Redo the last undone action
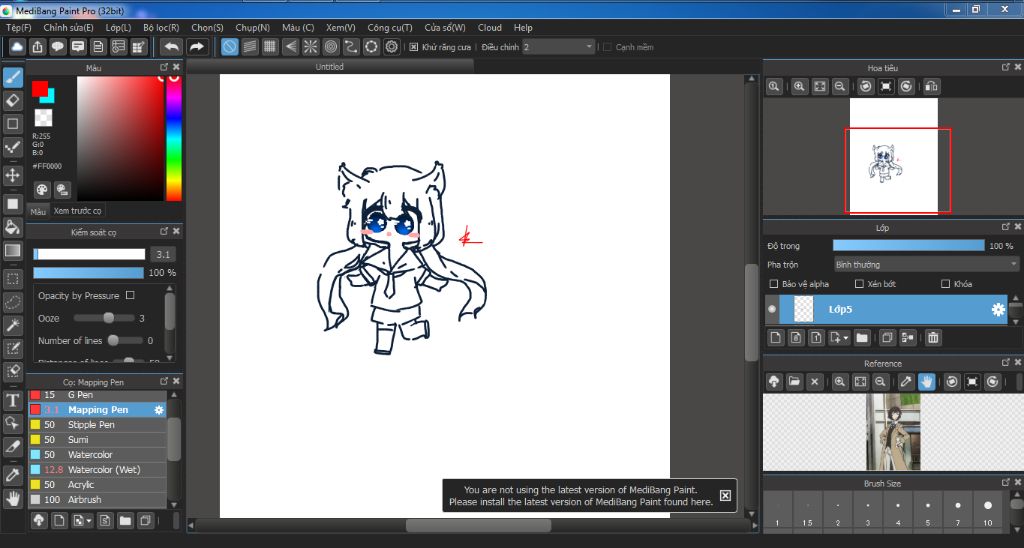Viewport: 1024px width, 548px height. [x=196, y=46]
